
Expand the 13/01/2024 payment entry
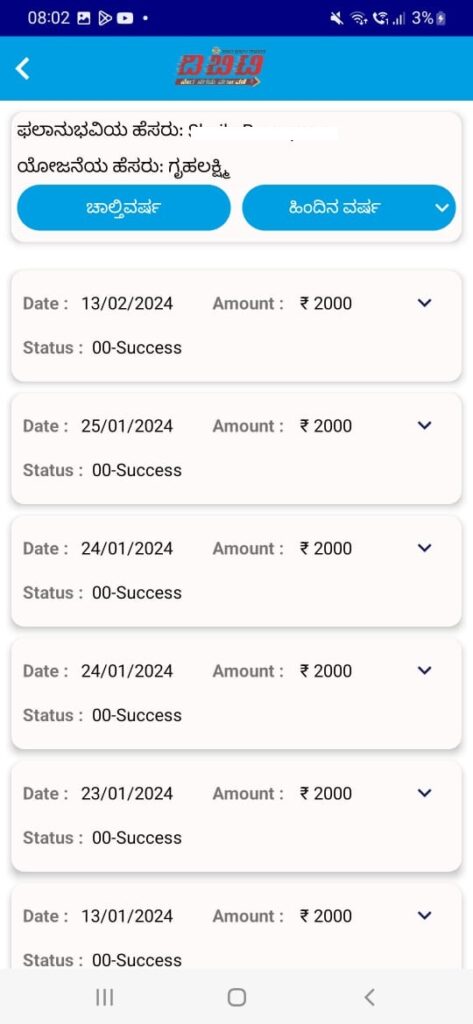pos(425,916)
